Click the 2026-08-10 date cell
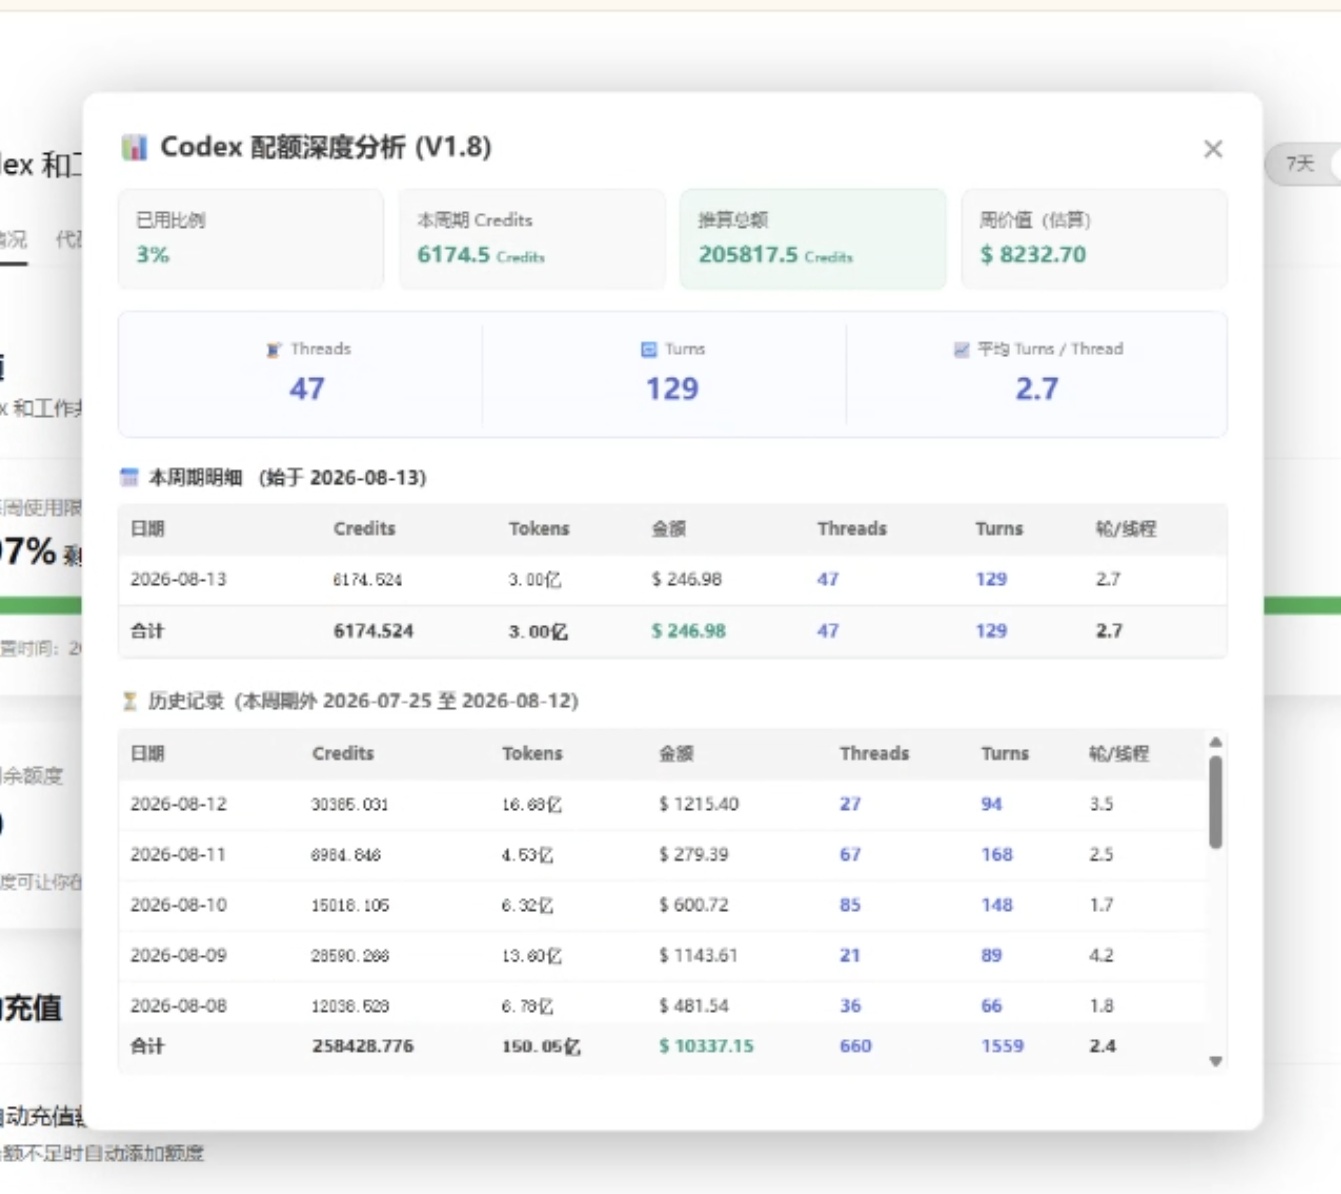 pyautogui.click(x=178, y=905)
